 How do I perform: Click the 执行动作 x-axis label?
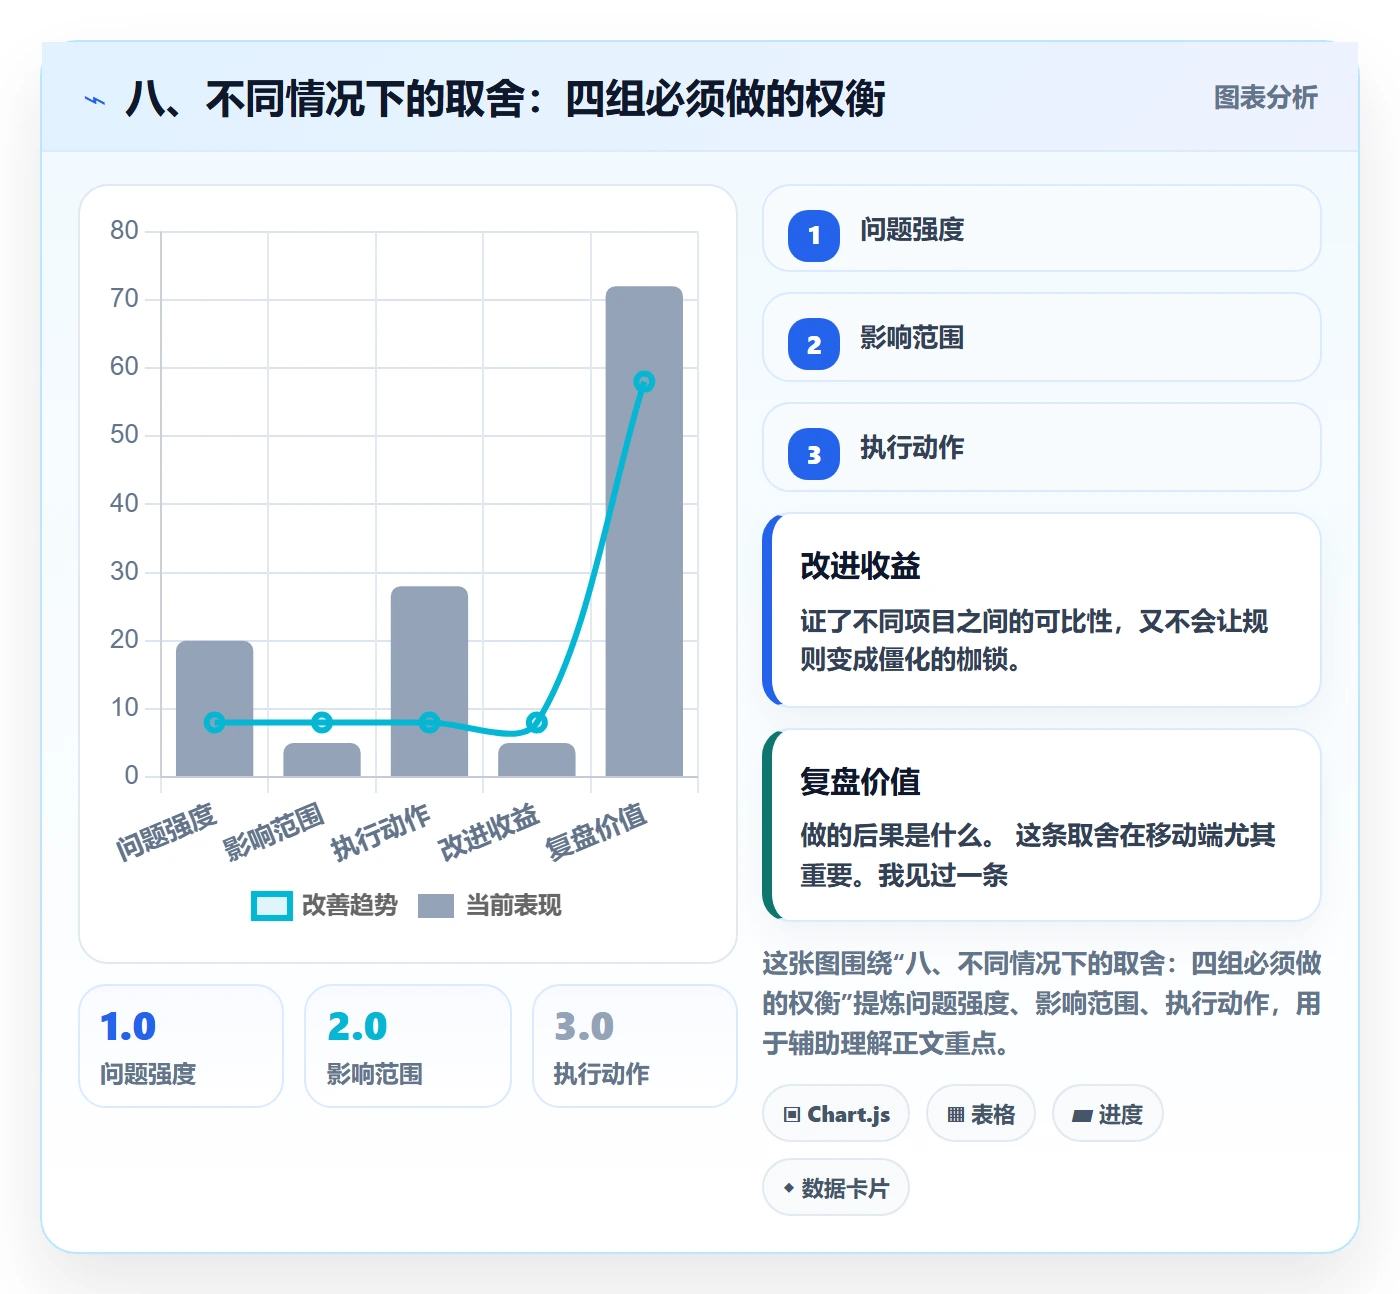(381, 832)
